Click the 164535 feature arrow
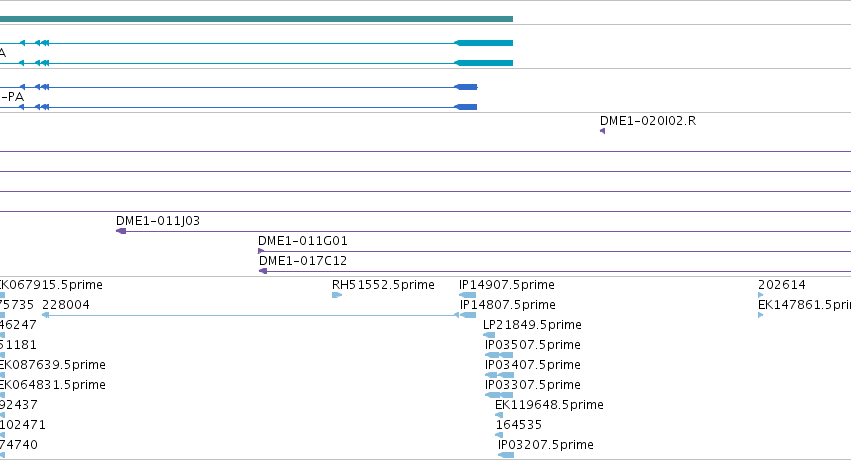This screenshot has width=851, height=460. click(x=499, y=435)
